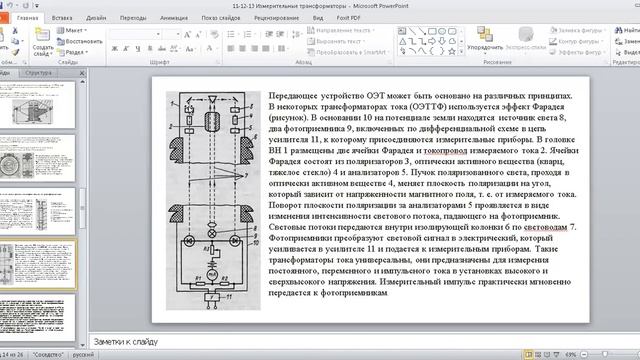640x360 pixels.
Task: Open the Анимация ribbon tab
Action: tap(174, 18)
